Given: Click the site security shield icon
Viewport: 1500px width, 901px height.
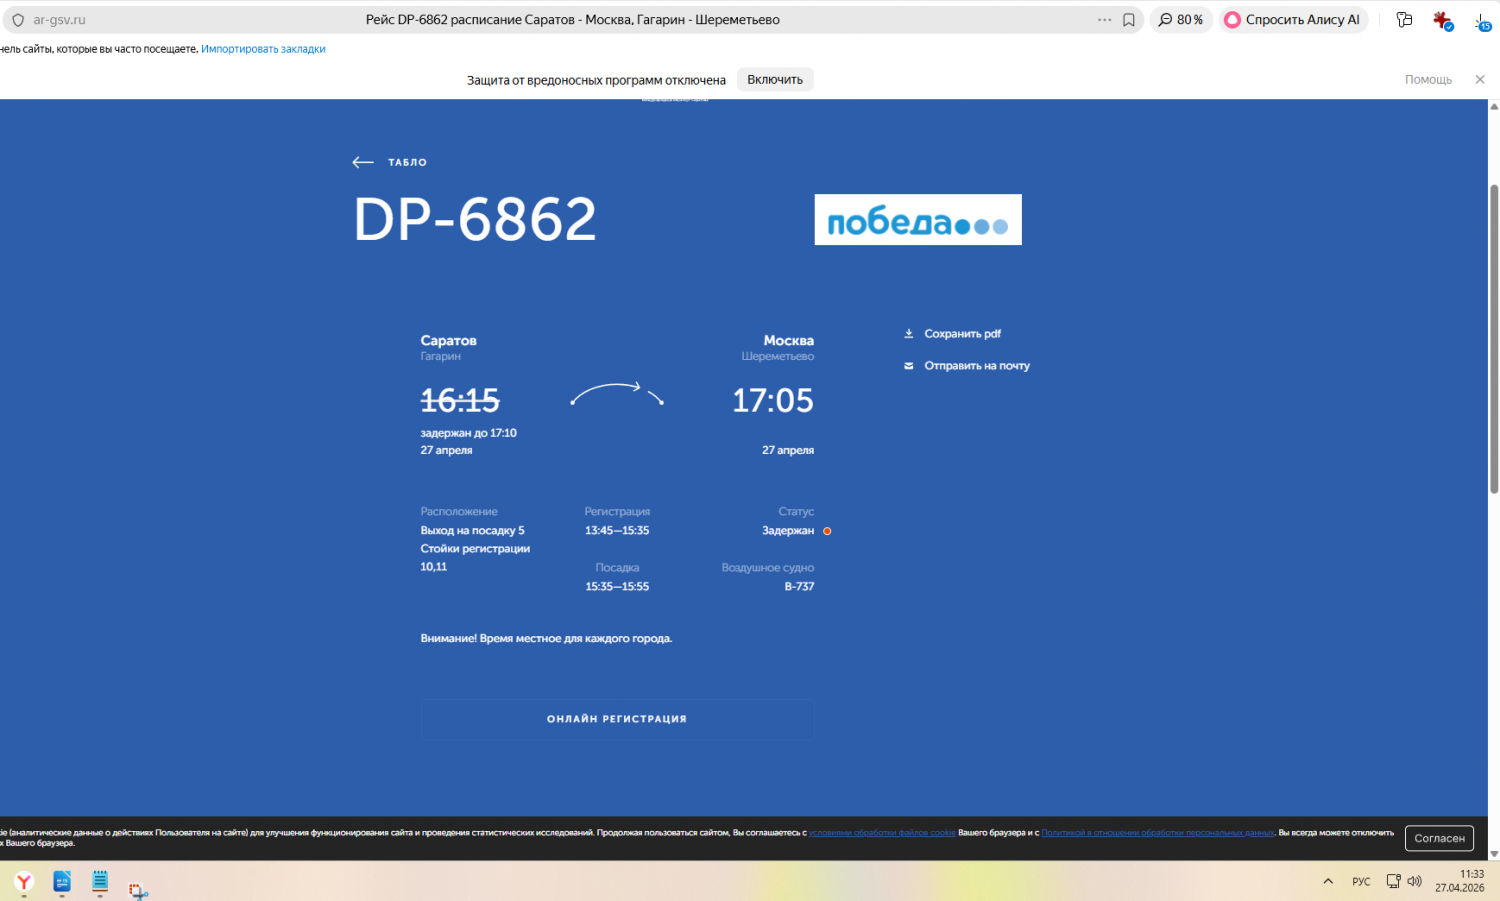Looking at the screenshot, I should pos(17,20).
